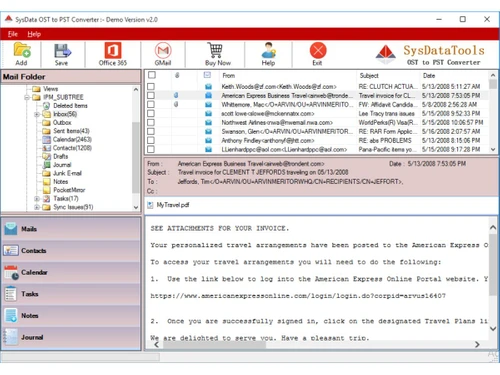Open the File menu
This screenshot has width=500, height=375.
13,34
